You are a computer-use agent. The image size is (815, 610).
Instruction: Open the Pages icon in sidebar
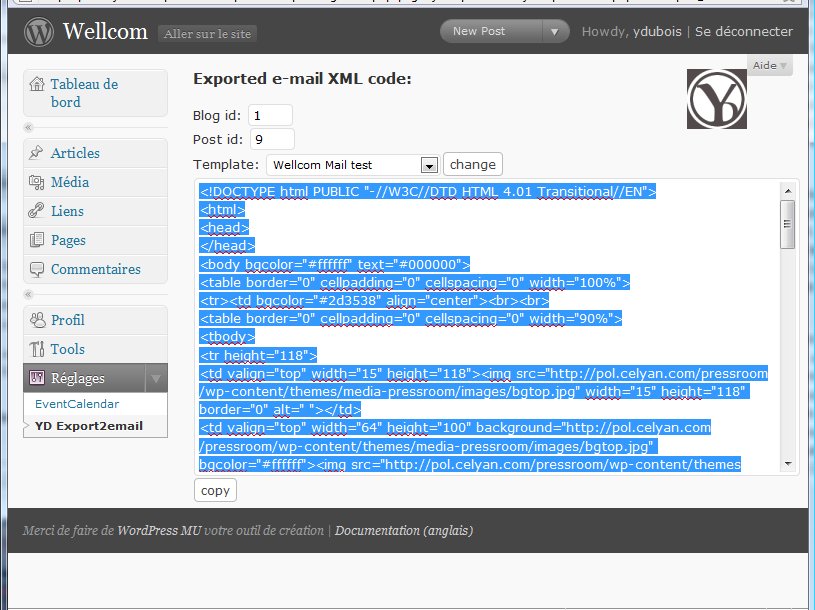(36, 240)
